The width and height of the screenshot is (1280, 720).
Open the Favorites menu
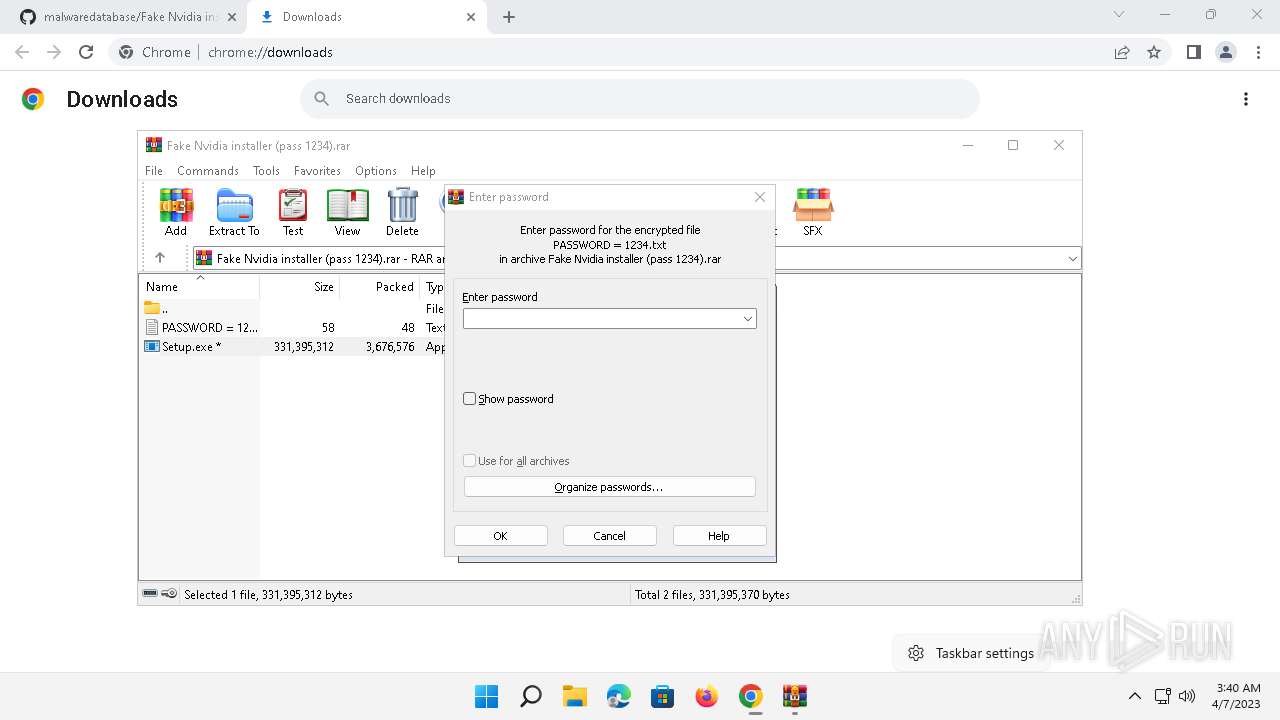tap(317, 171)
